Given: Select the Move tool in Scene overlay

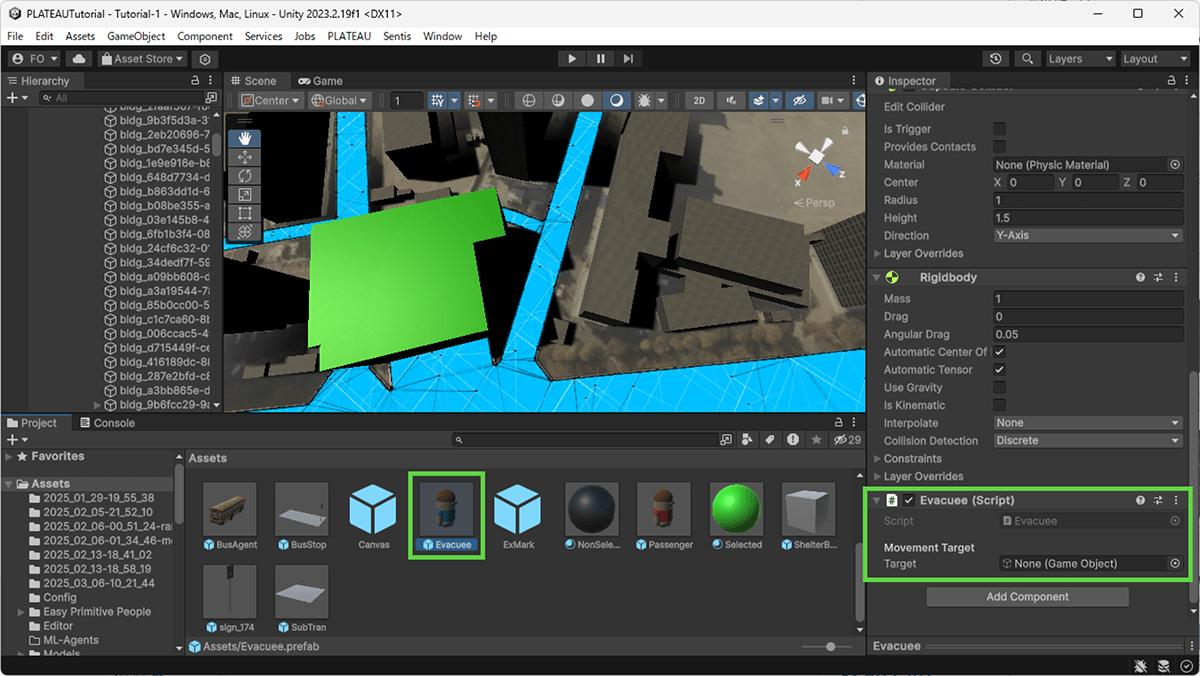Looking at the screenshot, I should tap(245, 157).
